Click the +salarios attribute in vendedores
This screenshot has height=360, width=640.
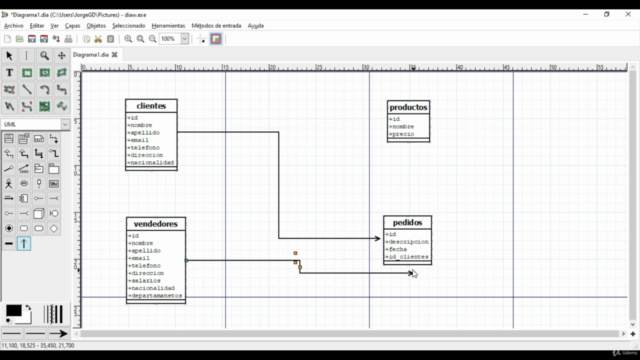point(144,281)
